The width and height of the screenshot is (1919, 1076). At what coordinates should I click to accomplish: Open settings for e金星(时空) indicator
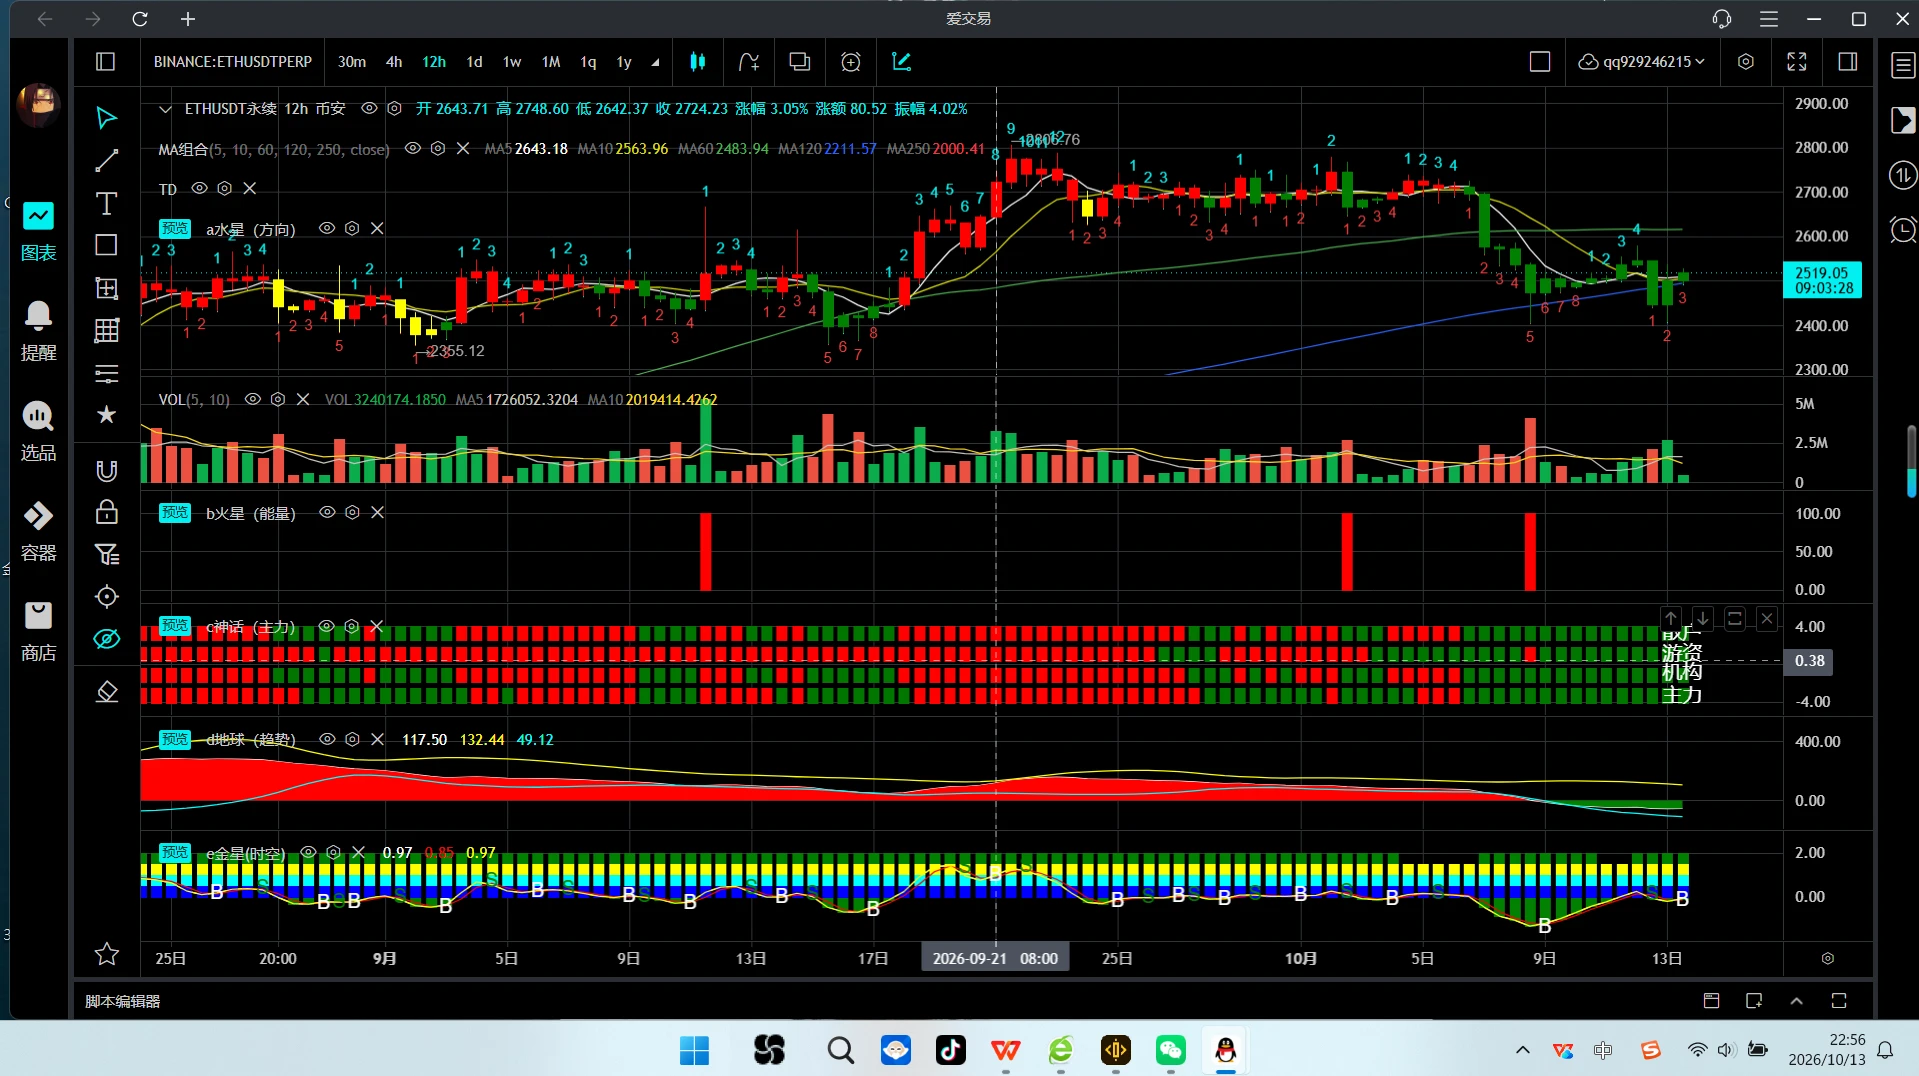pyautogui.click(x=333, y=852)
